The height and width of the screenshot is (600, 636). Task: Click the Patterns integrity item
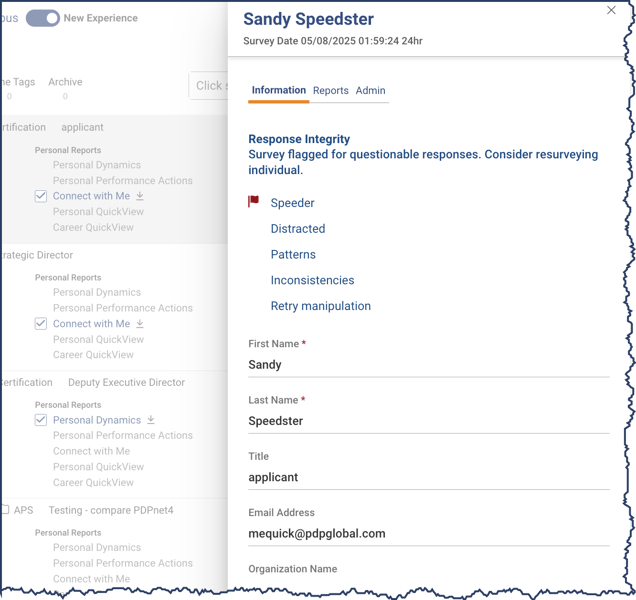pyautogui.click(x=293, y=254)
